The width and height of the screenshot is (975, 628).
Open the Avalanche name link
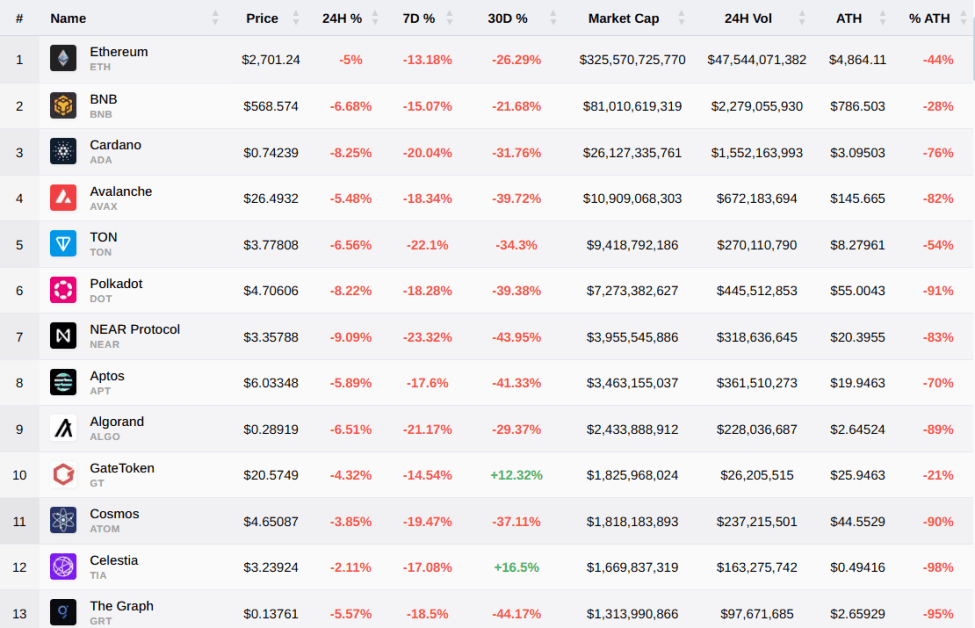(x=121, y=192)
